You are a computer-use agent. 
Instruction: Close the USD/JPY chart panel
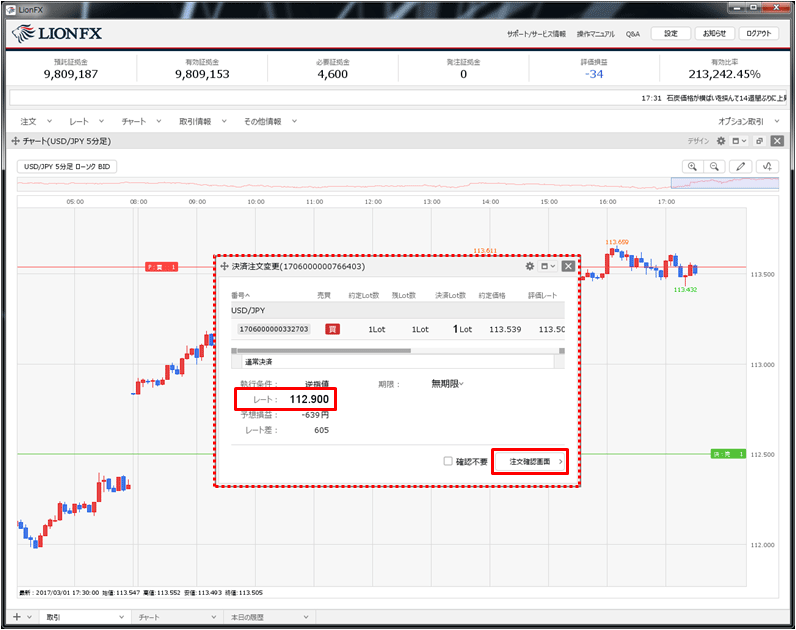[777, 141]
